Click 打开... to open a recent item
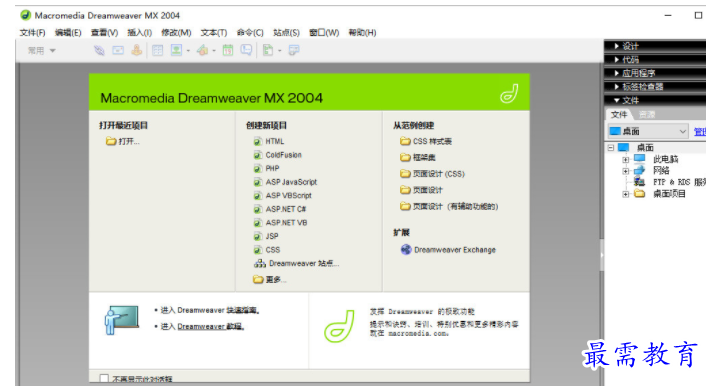 point(123,141)
